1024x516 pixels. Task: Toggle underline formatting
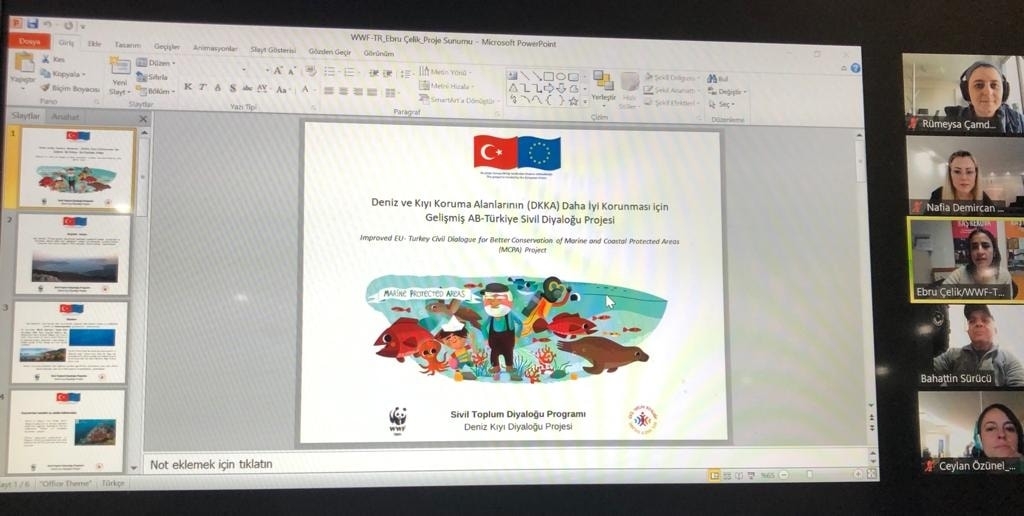click(x=218, y=88)
